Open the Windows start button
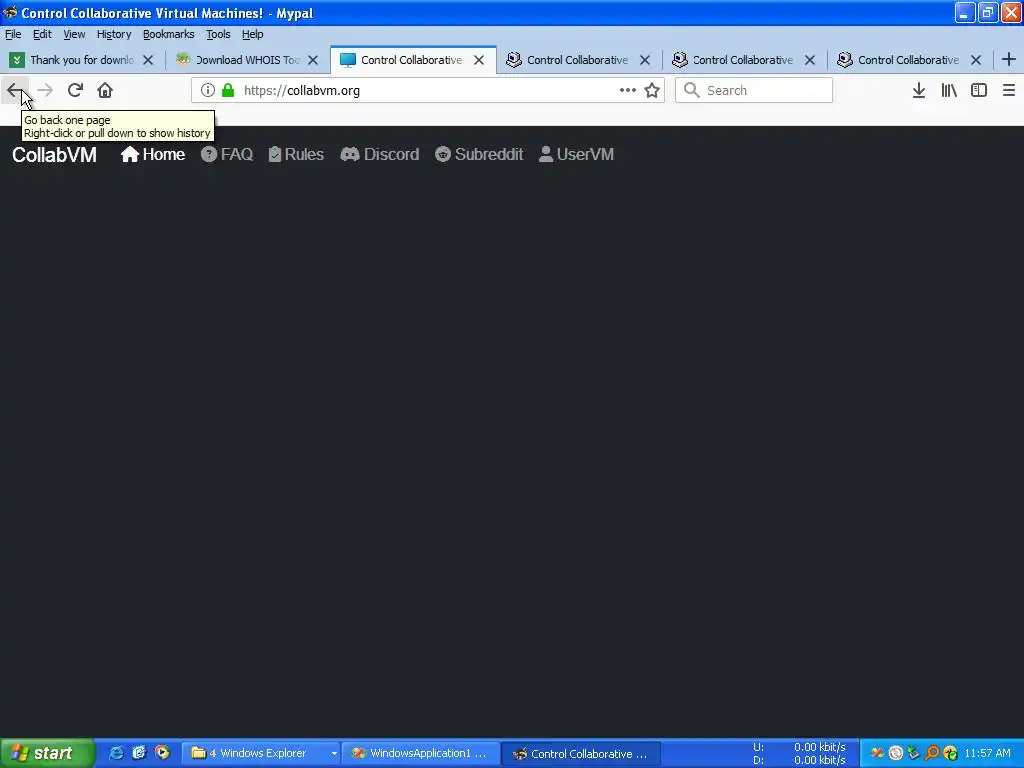Screen dimensions: 1024x768 tap(46, 753)
